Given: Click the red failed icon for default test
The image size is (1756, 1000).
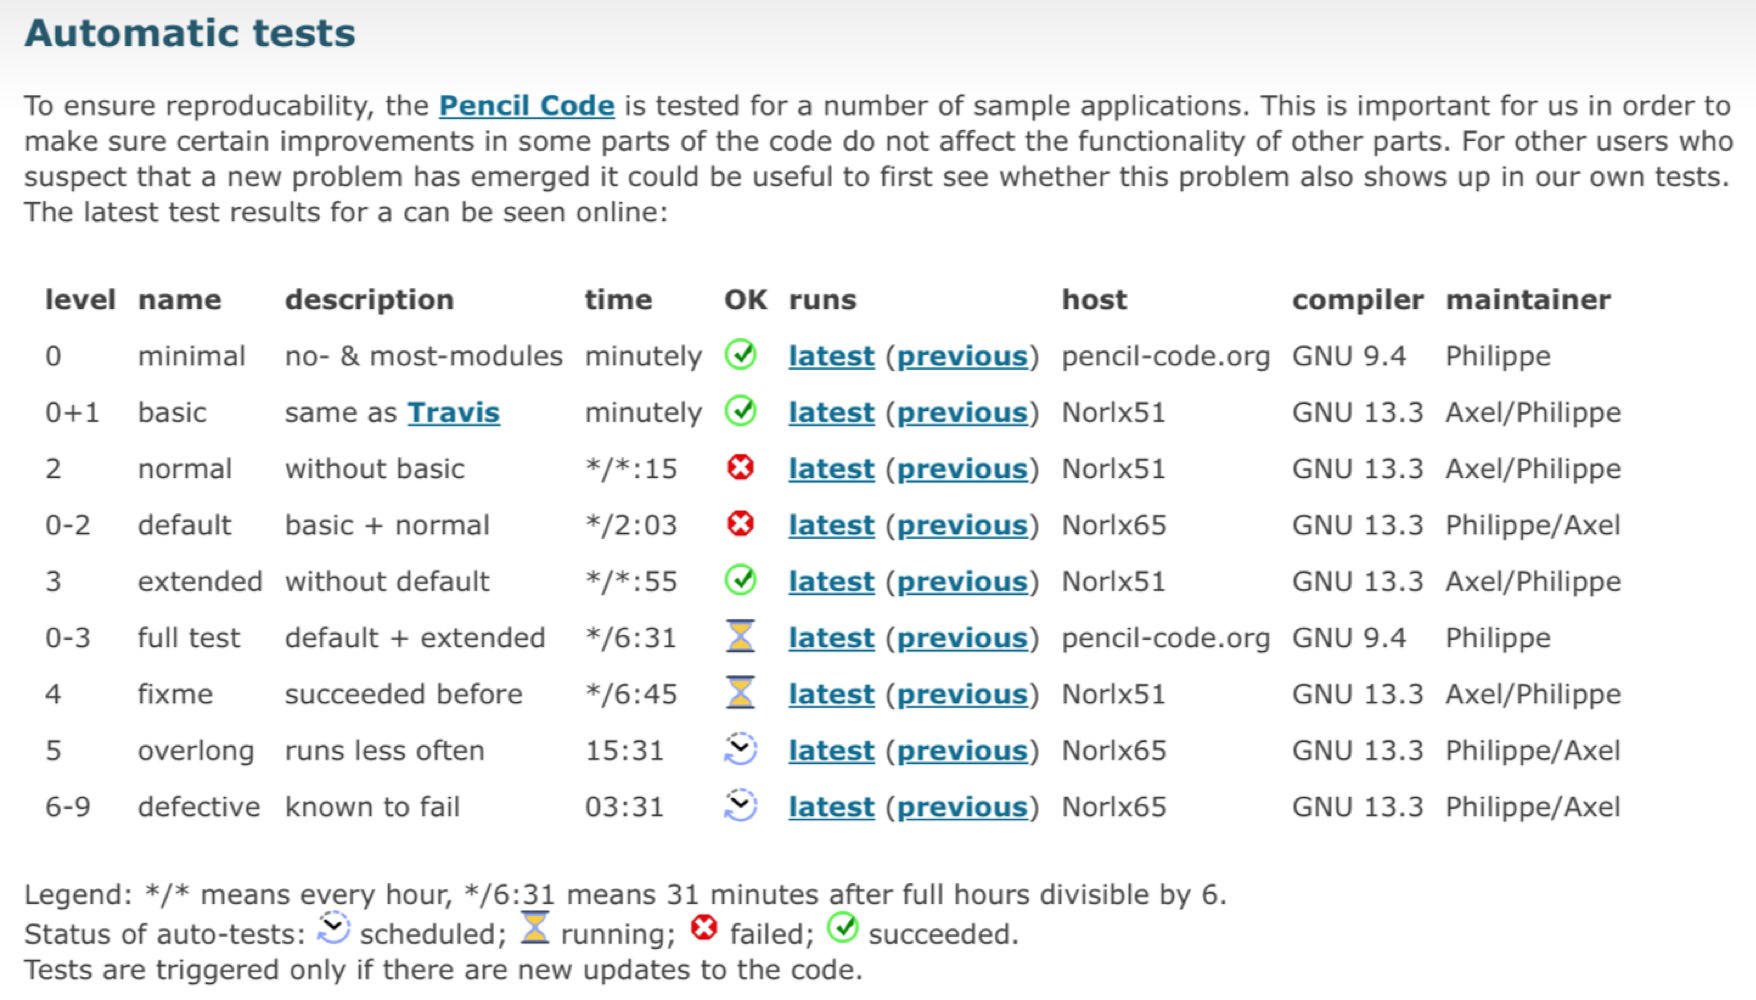Looking at the screenshot, I should click(x=740, y=524).
